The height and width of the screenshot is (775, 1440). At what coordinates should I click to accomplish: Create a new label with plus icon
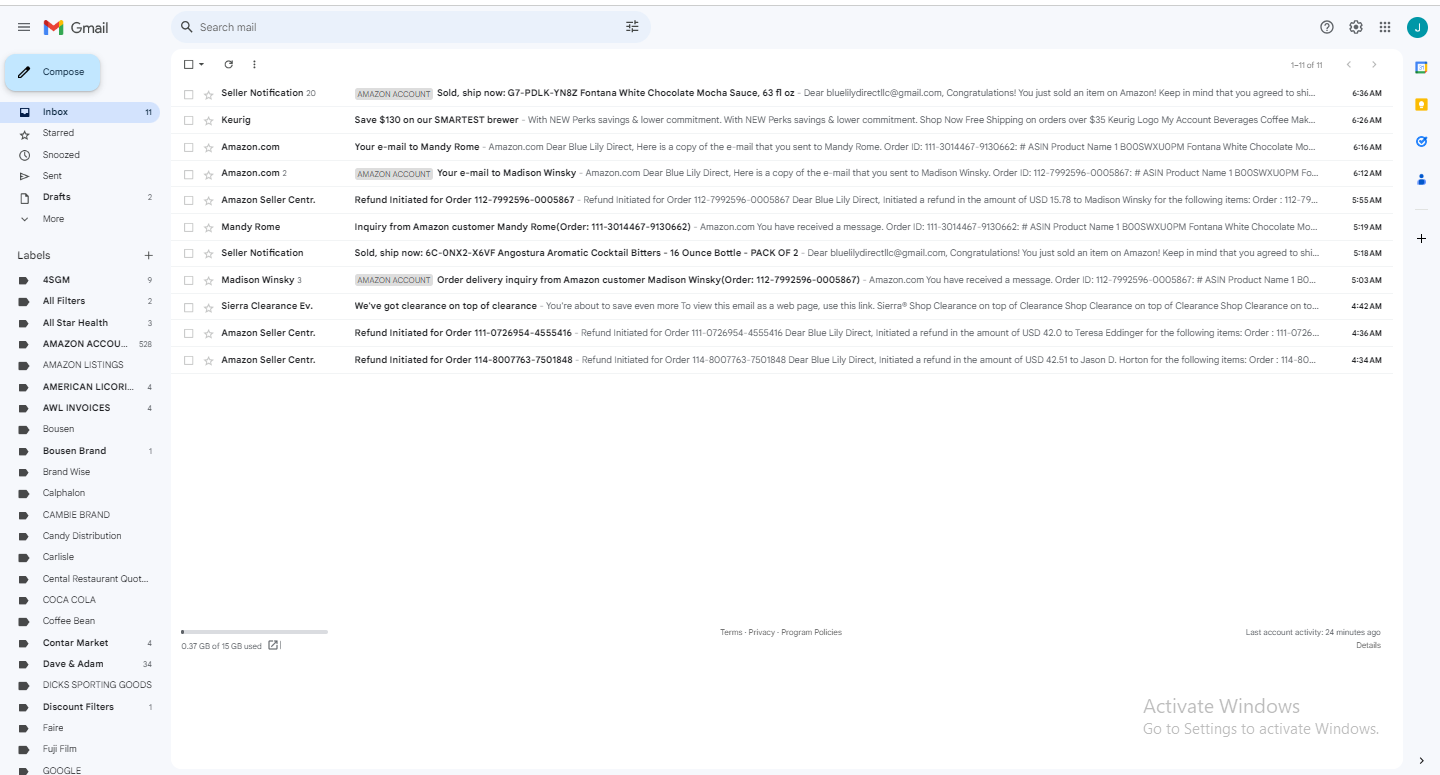pos(148,255)
